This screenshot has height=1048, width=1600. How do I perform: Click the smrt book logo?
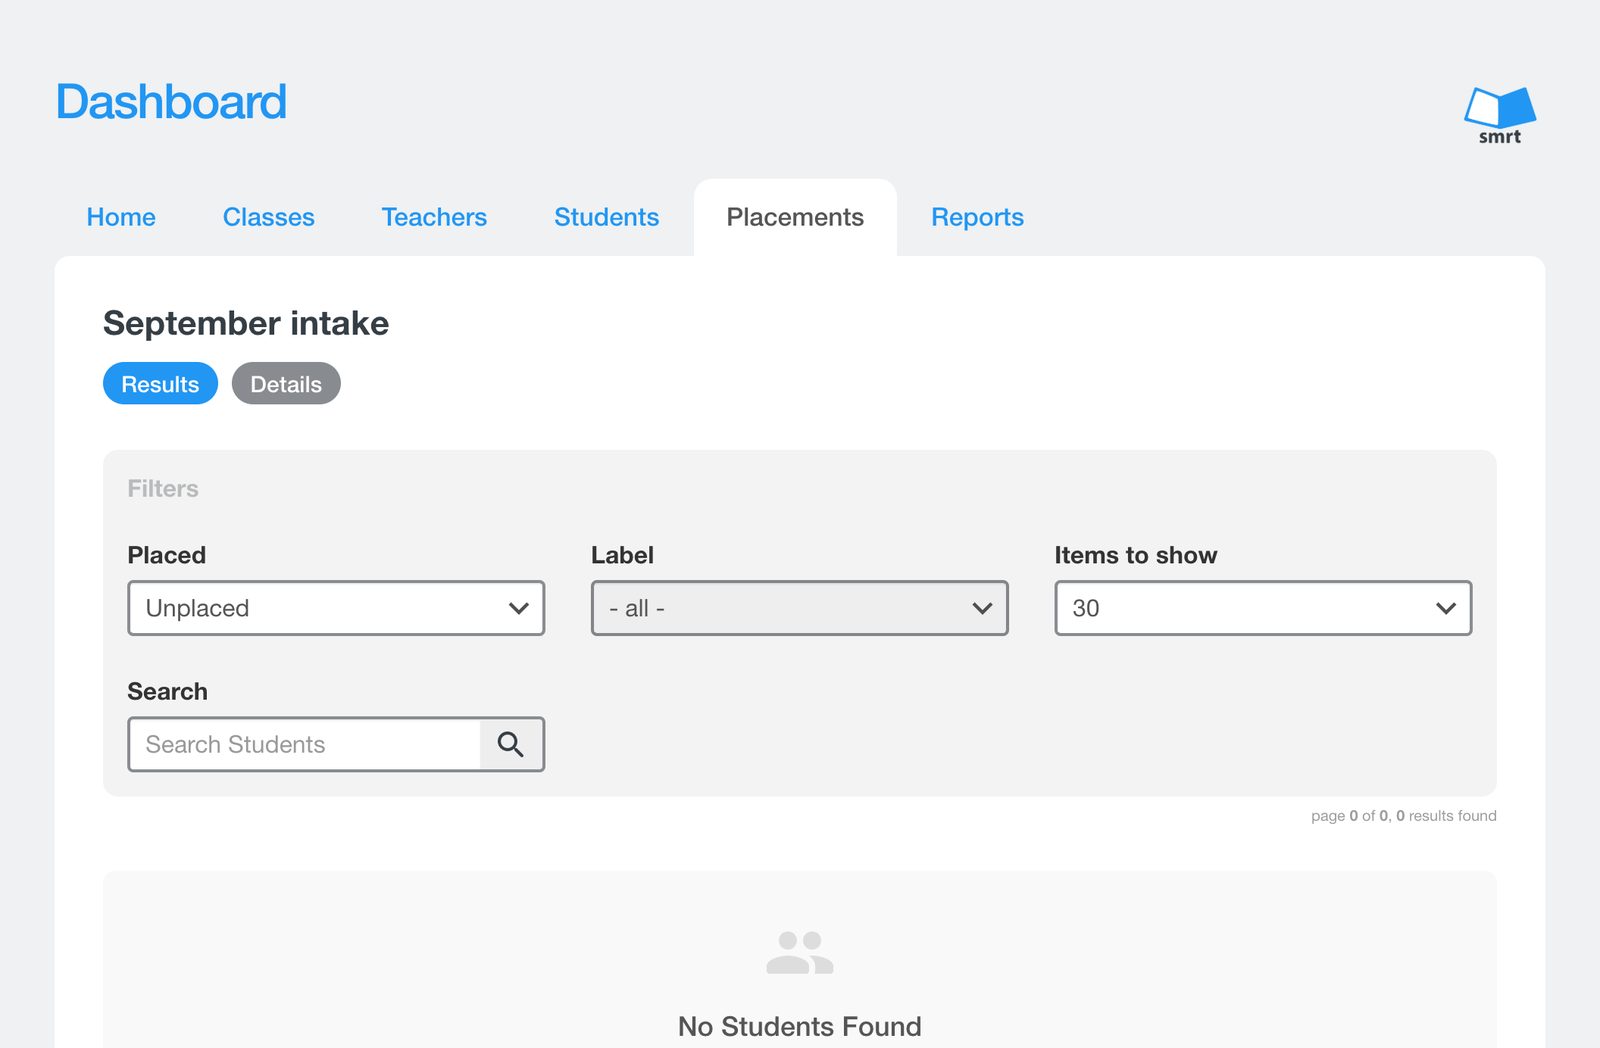pyautogui.click(x=1500, y=115)
